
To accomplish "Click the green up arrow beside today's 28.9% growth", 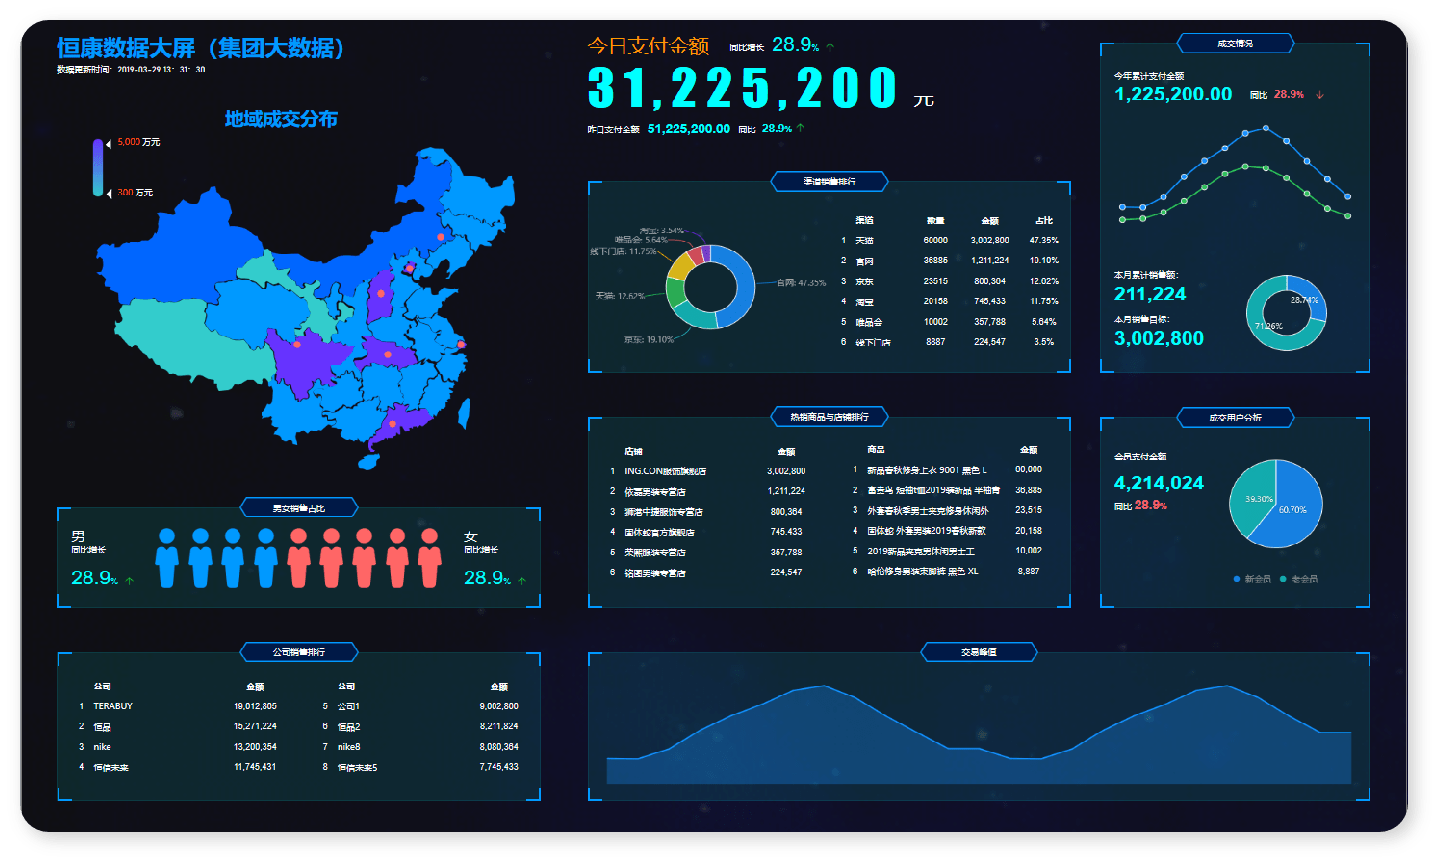I will (x=830, y=46).
